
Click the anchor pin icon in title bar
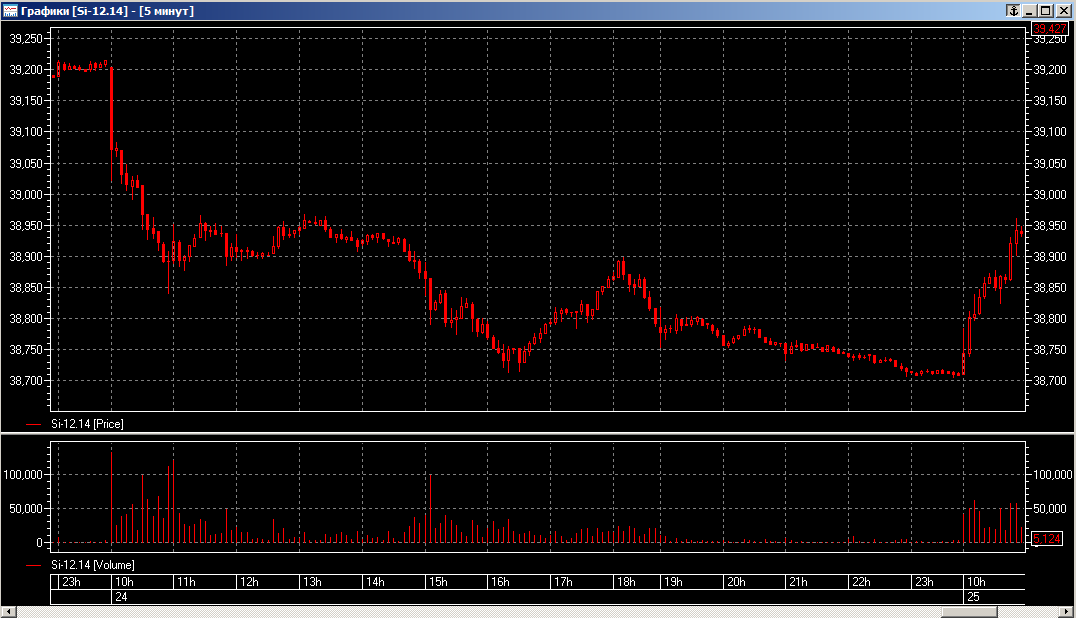[1013, 10]
